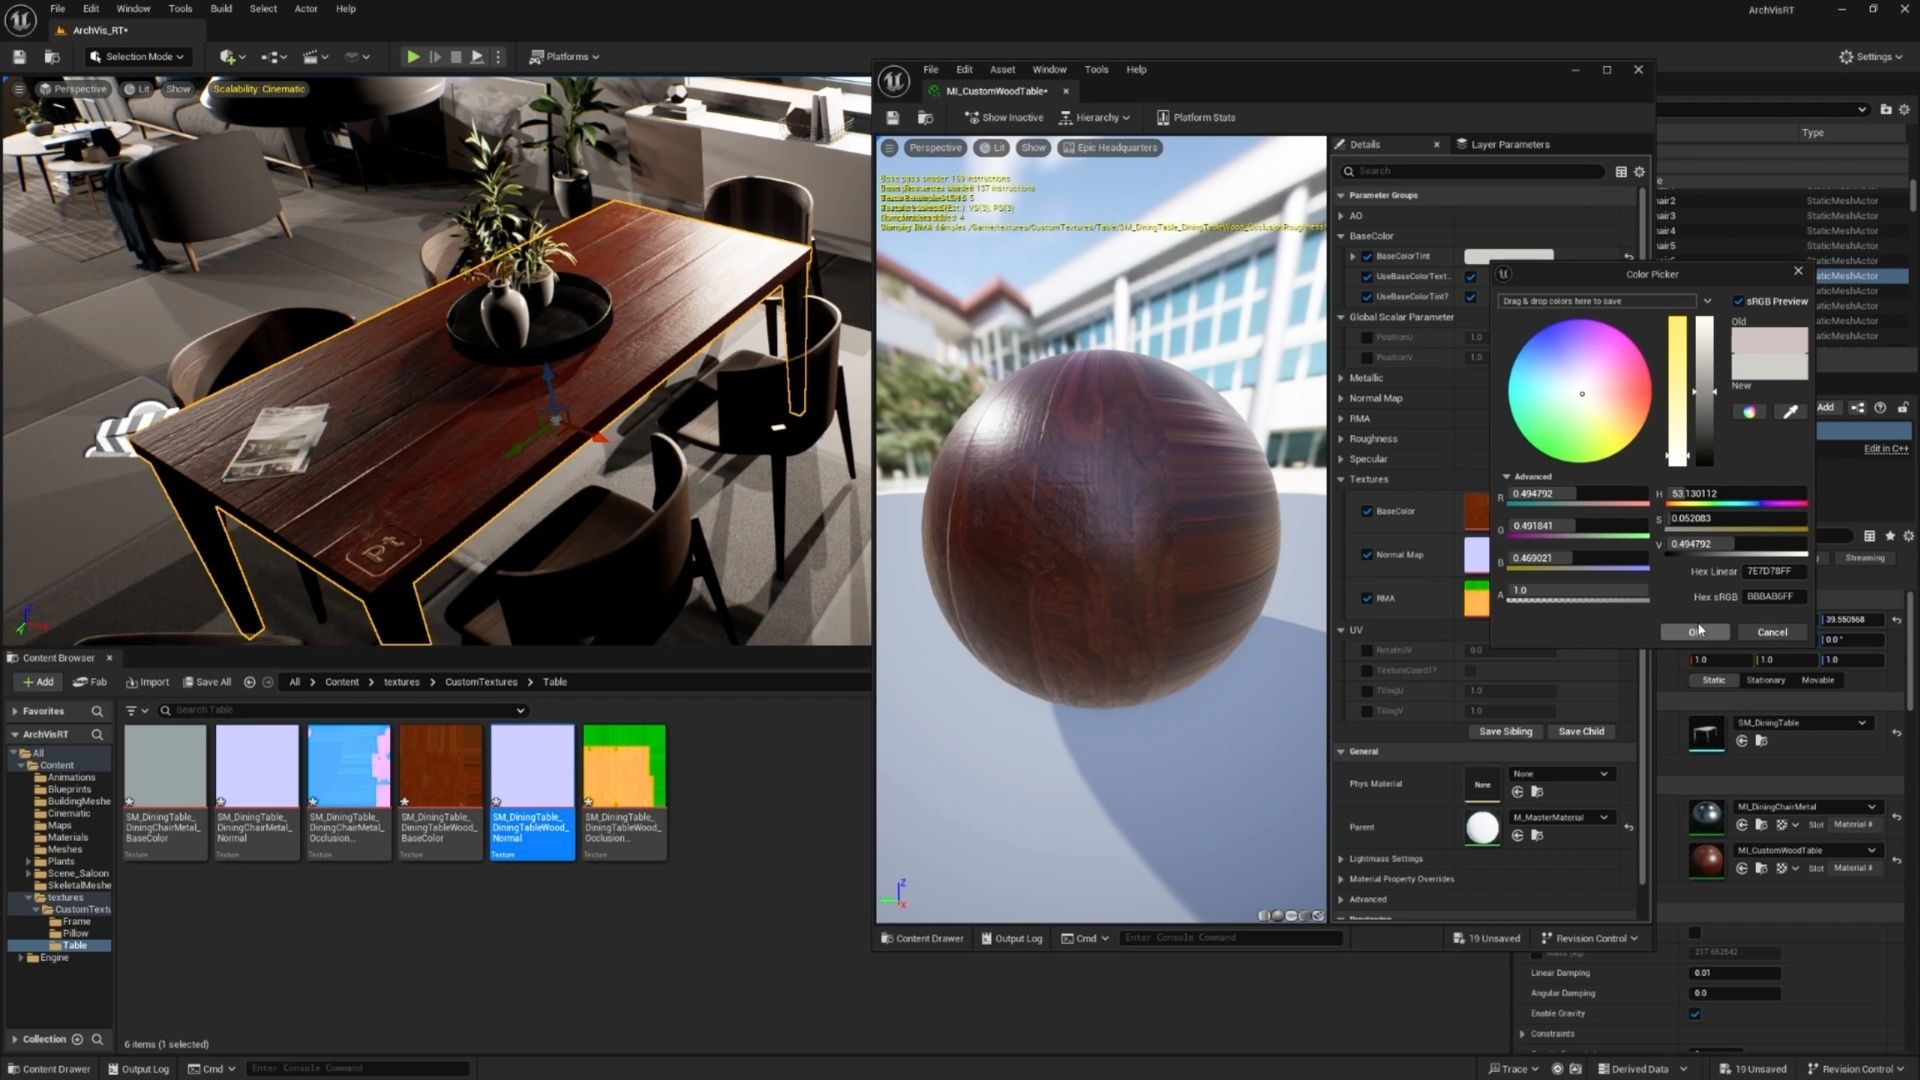
Task: Click Save icon in material editor toolbar
Action: coord(893,118)
